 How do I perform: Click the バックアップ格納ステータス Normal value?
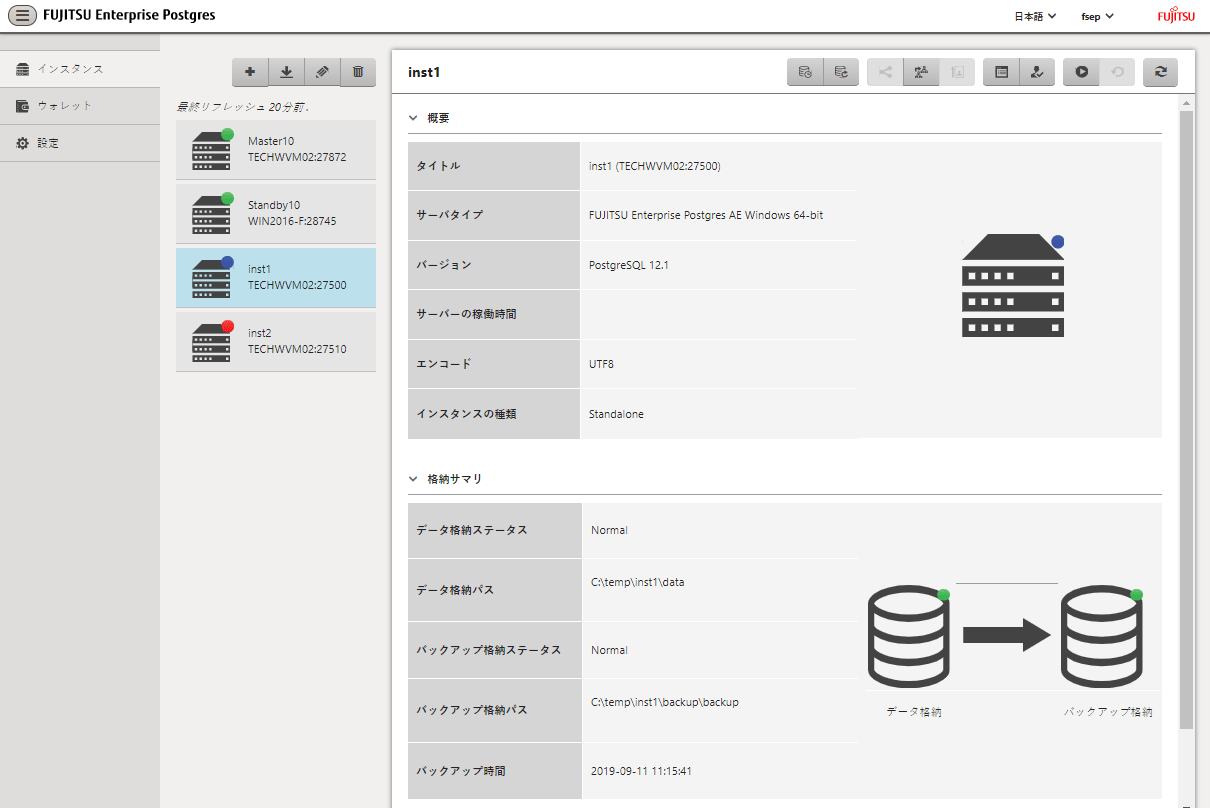609,650
